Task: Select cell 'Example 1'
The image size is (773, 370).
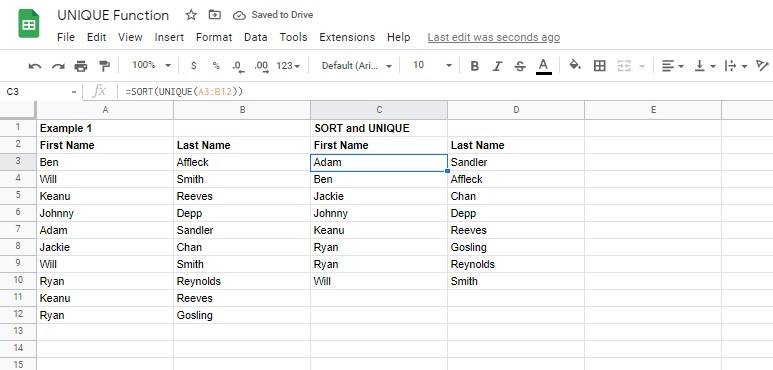Action: pos(105,128)
